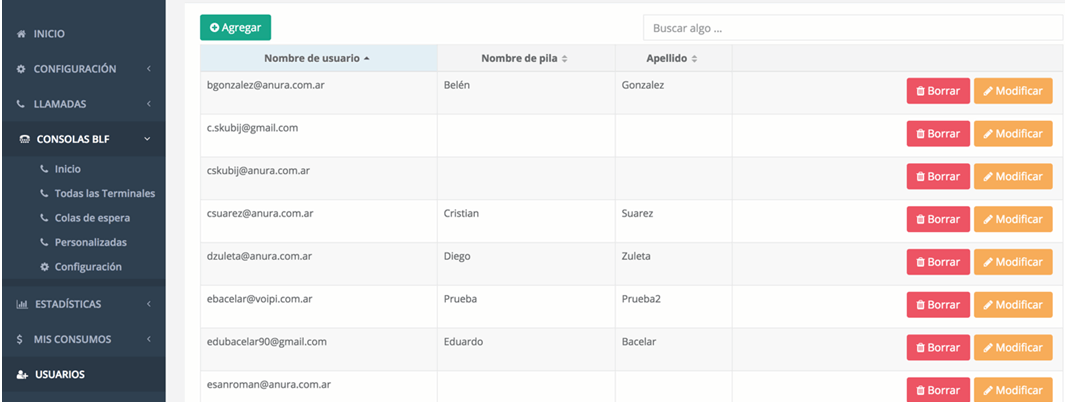Screen dimensions: 1065x402
Task: Click the users icon beside USUARIOS
Action: (22, 375)
